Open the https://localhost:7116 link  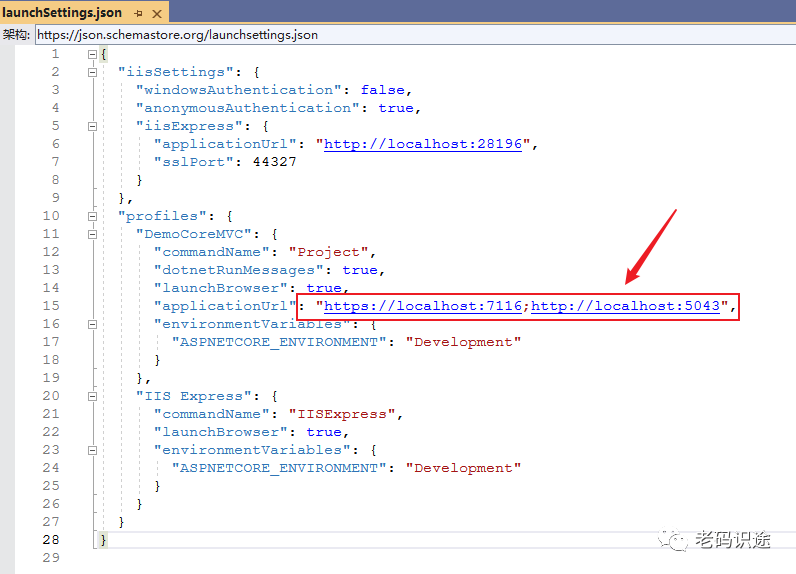coord(423,306)
